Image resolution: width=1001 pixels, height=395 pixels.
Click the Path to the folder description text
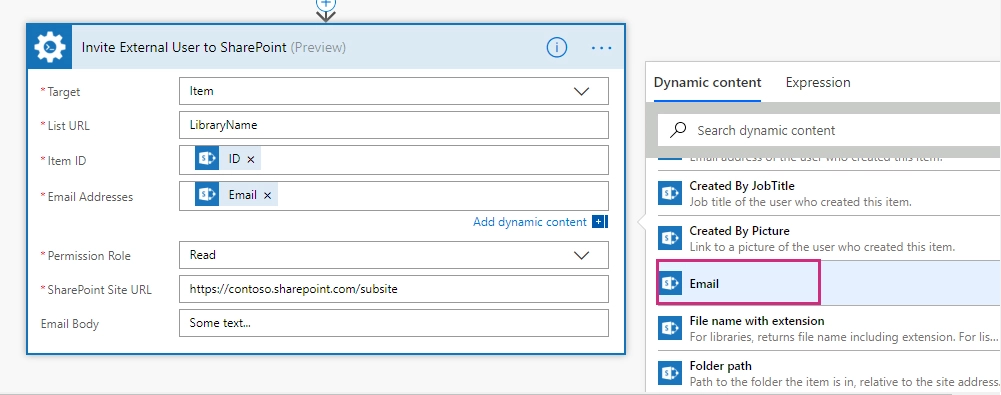tap(844, 382)
